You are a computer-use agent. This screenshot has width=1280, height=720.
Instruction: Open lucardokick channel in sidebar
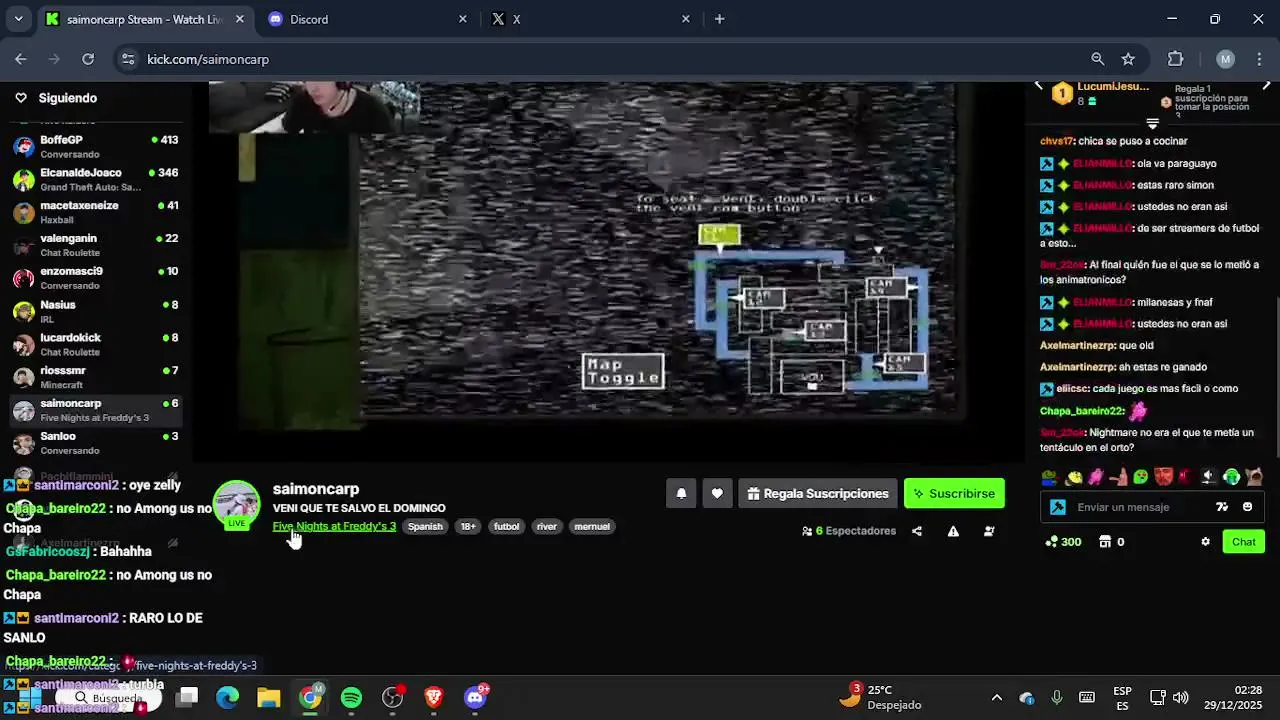[x=96, y=344]
